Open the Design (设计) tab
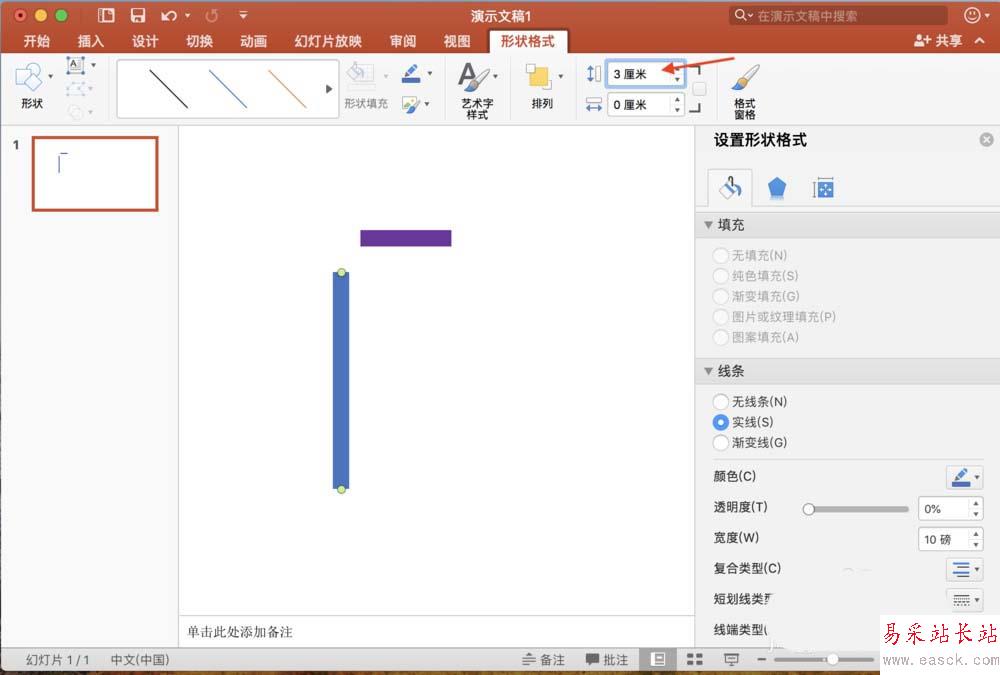 145,41
